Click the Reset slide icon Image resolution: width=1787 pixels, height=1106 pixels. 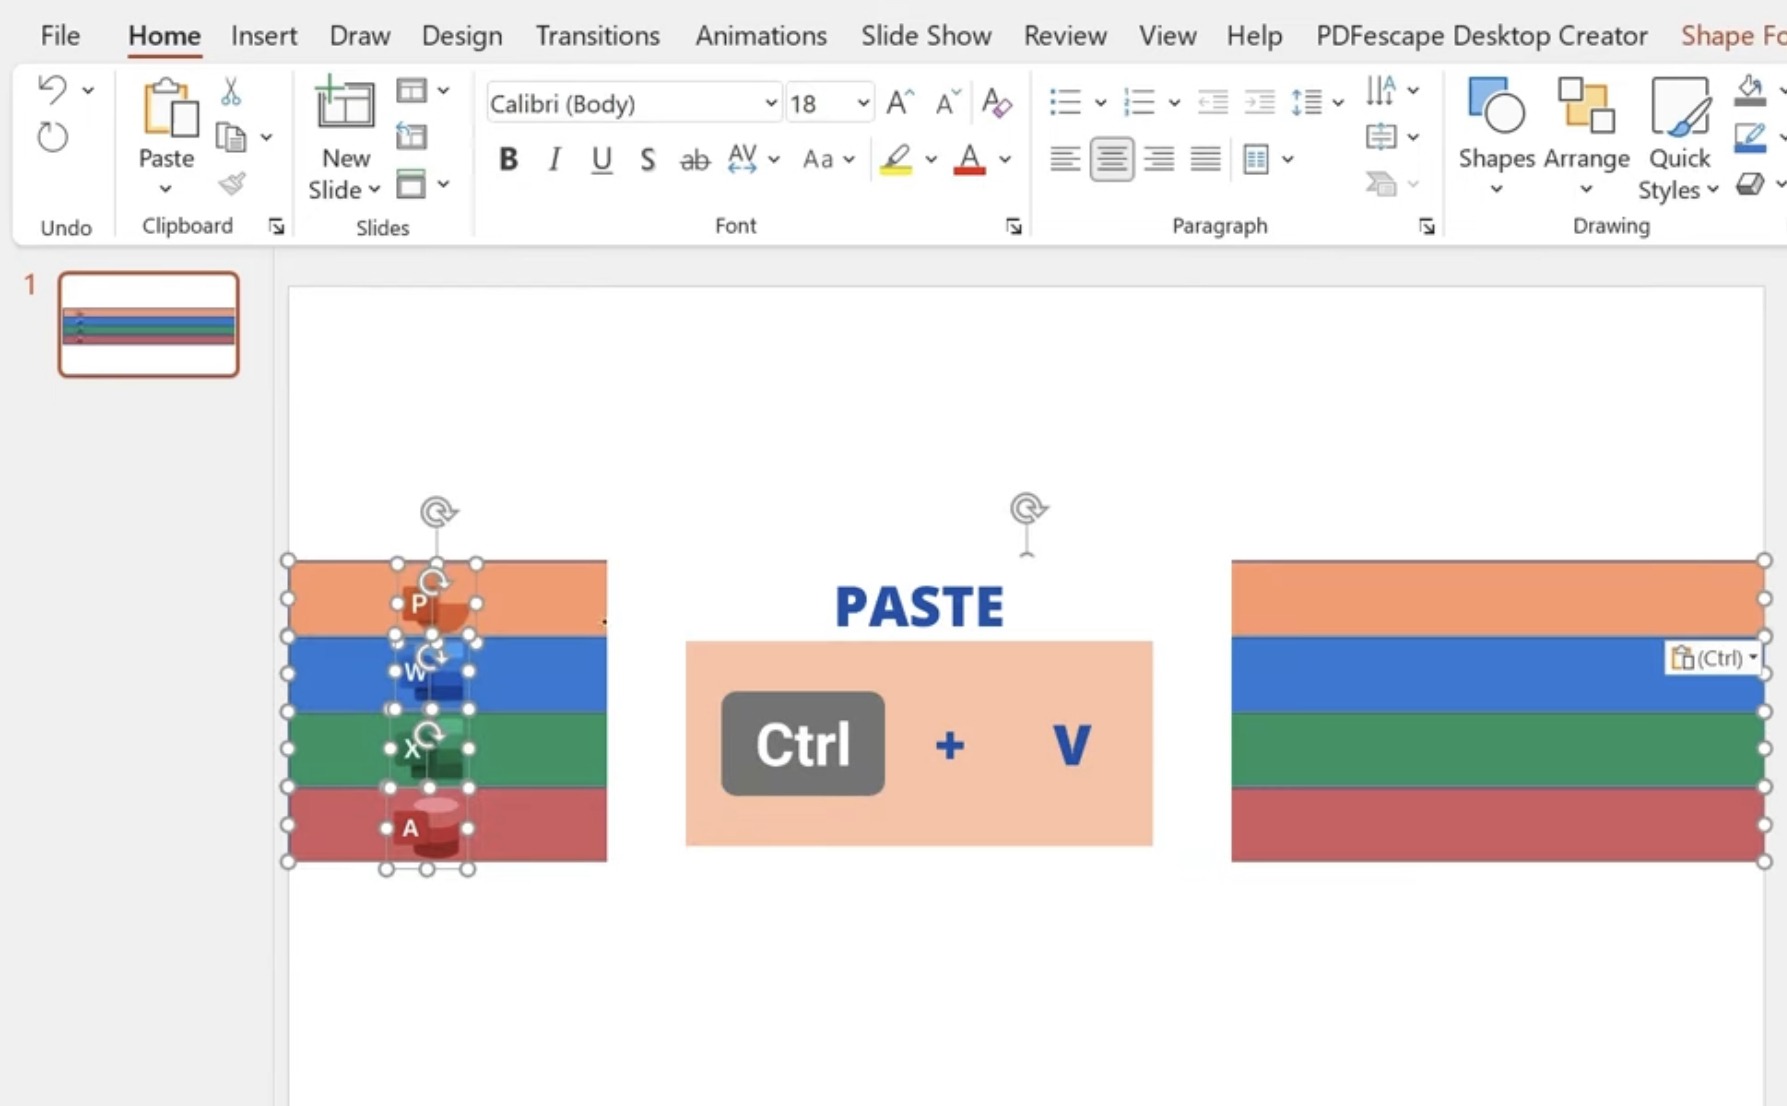point(411,137)
